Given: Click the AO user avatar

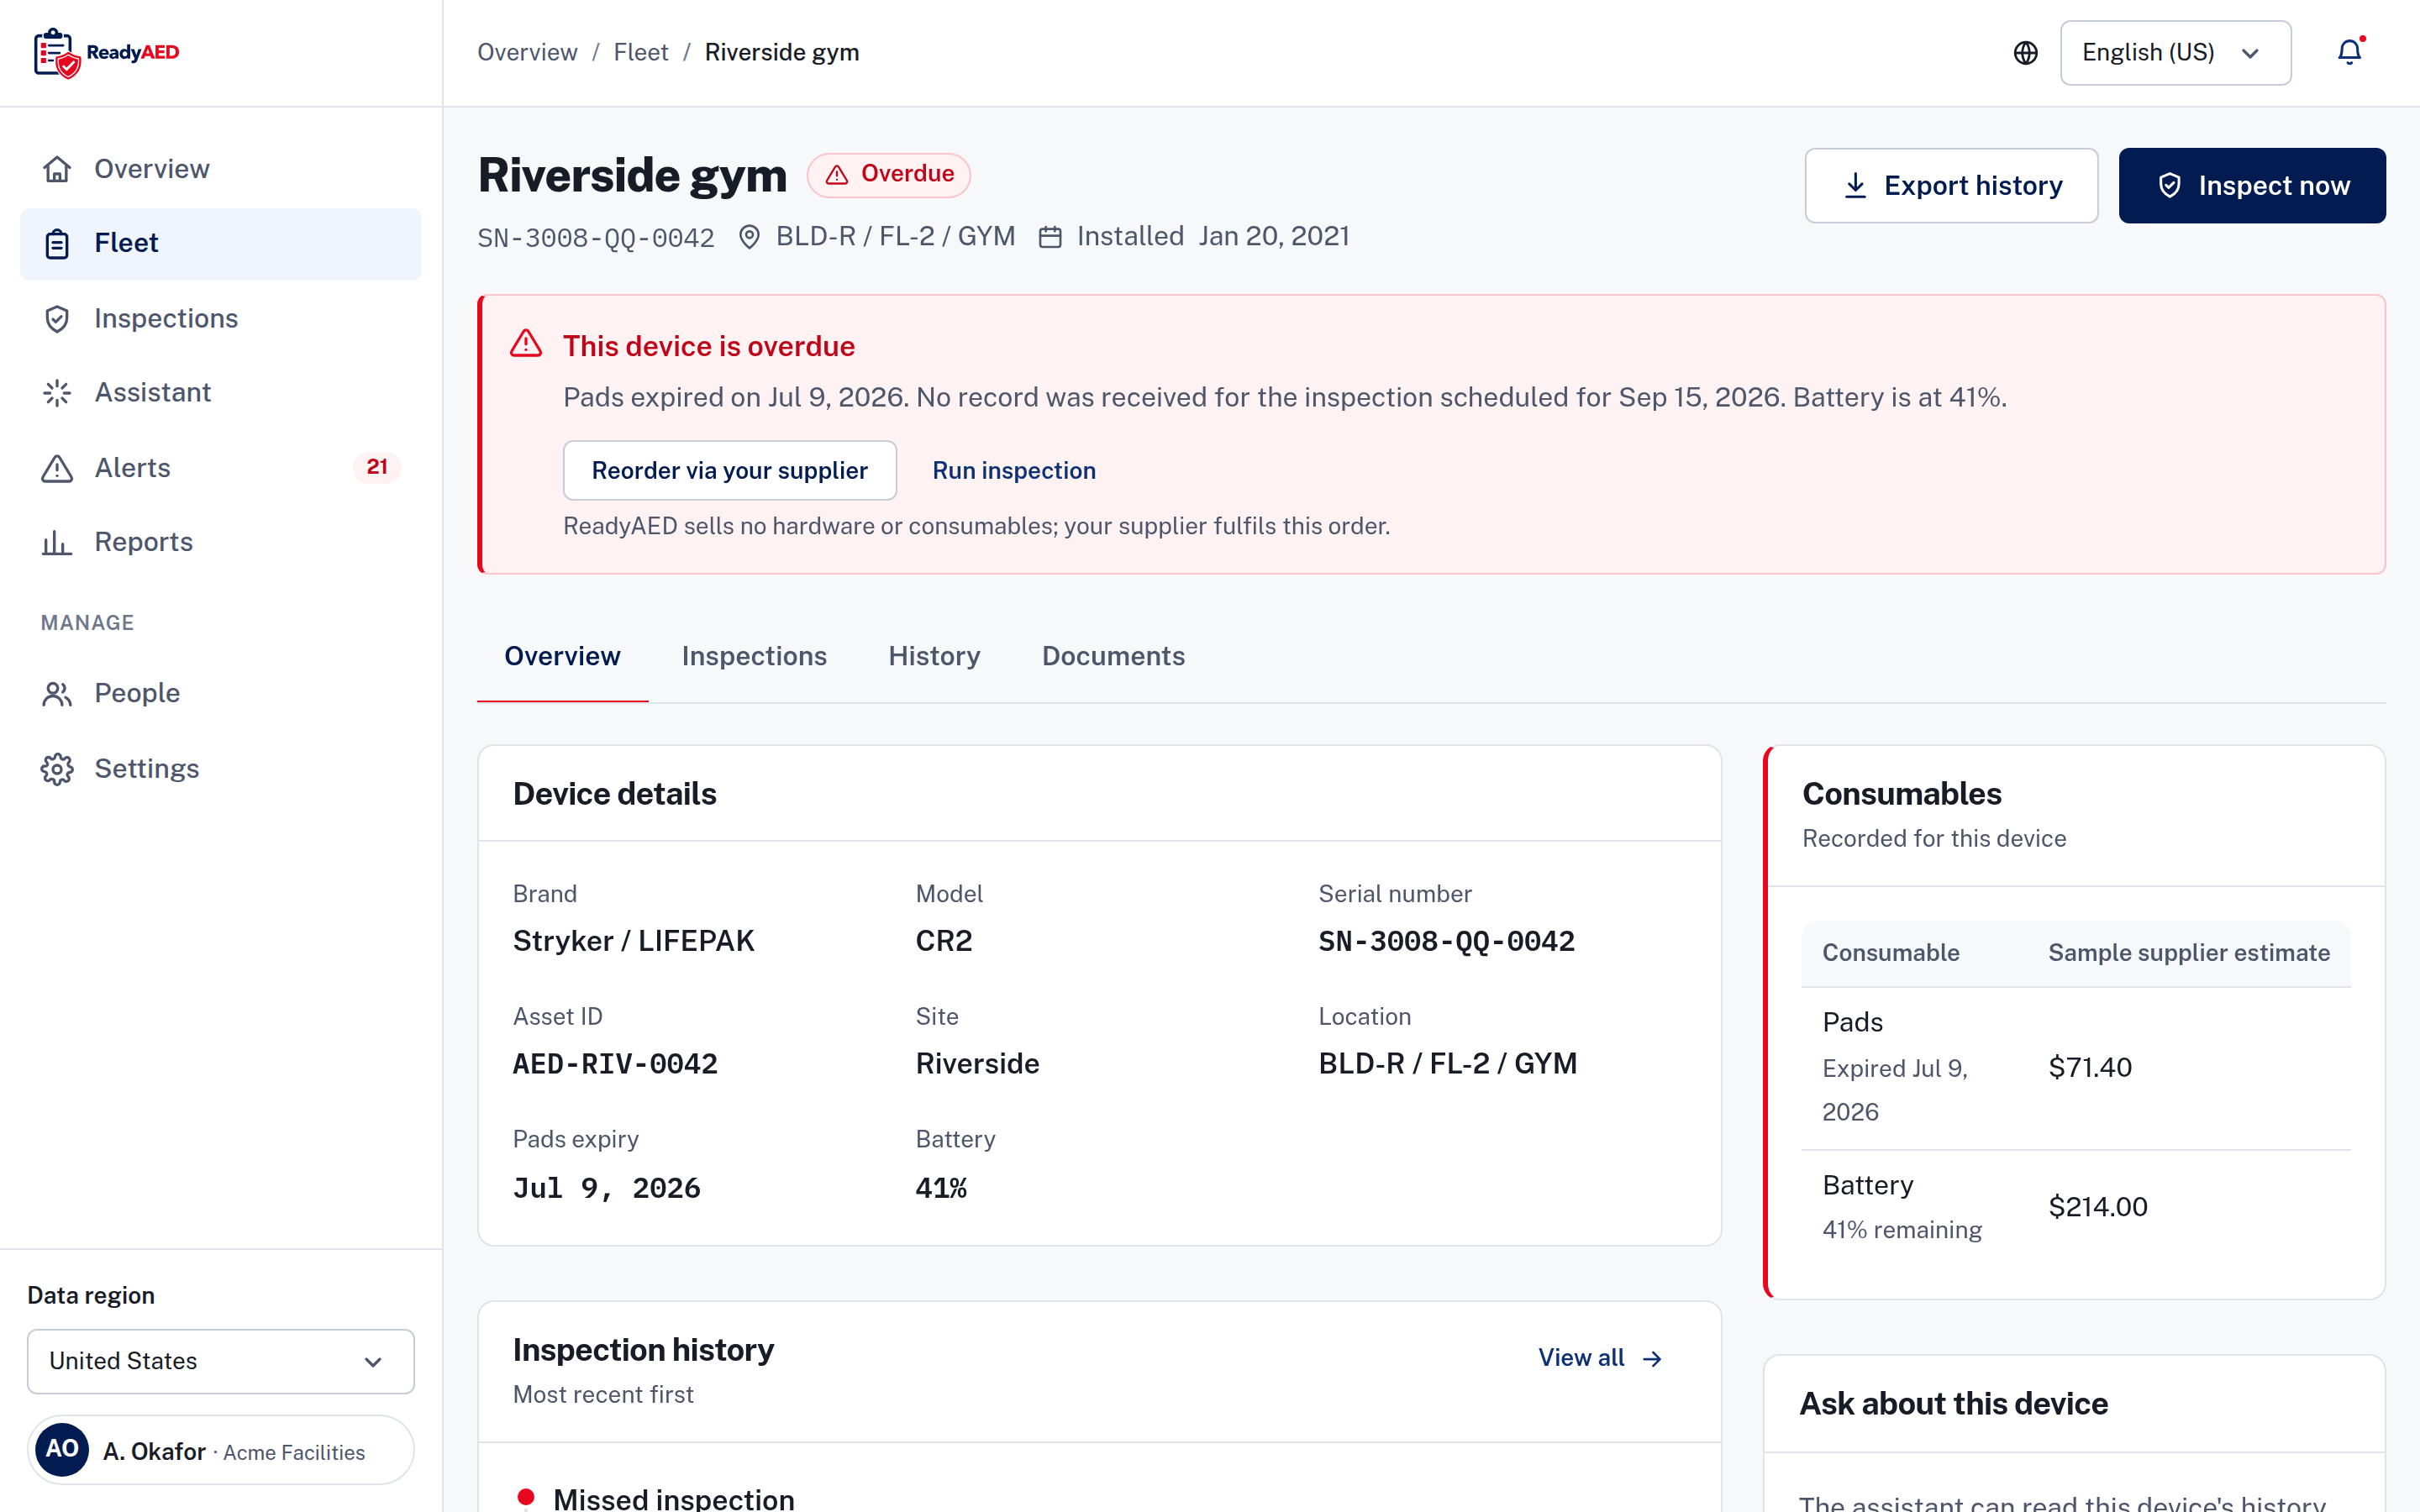Looking at the screenshot, I should tap(62, 1450).
